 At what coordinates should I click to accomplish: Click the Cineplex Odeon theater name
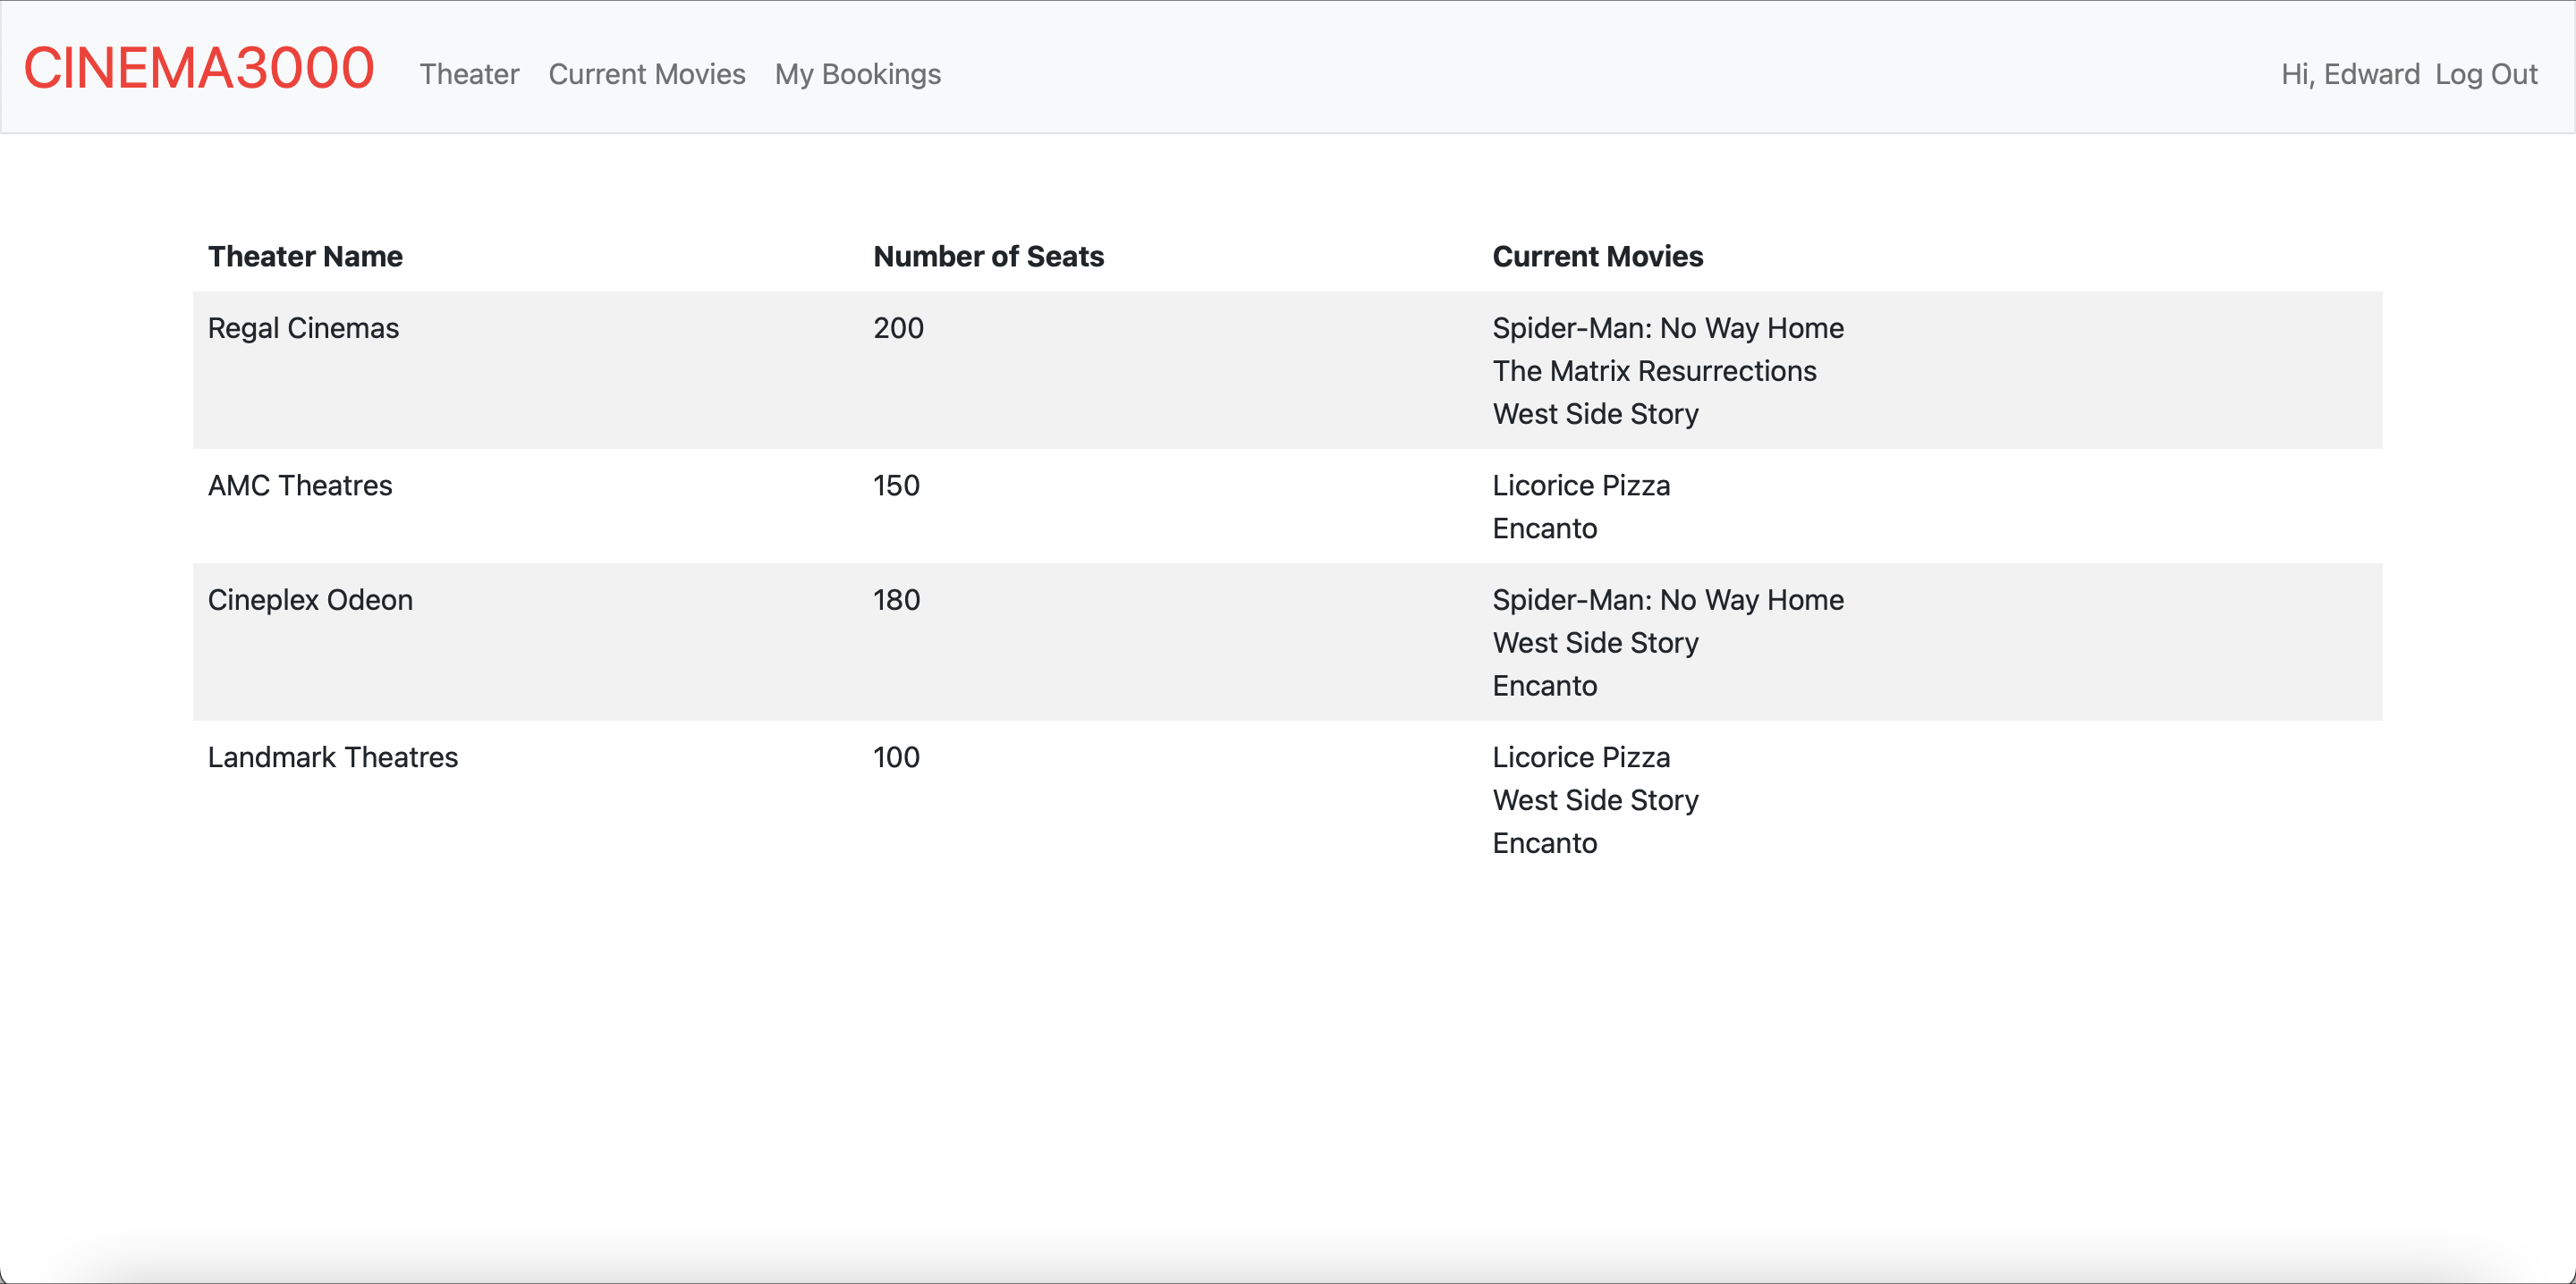tap(310, 600)
